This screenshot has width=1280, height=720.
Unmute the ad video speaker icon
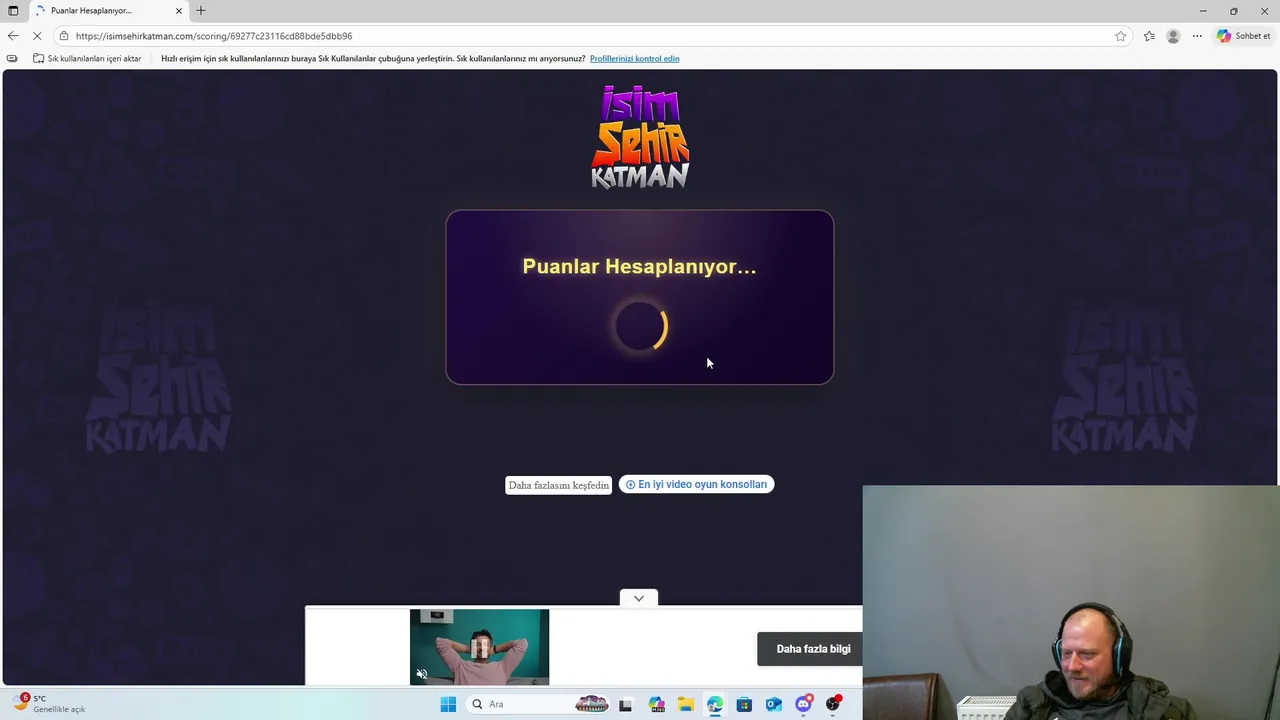422,674
